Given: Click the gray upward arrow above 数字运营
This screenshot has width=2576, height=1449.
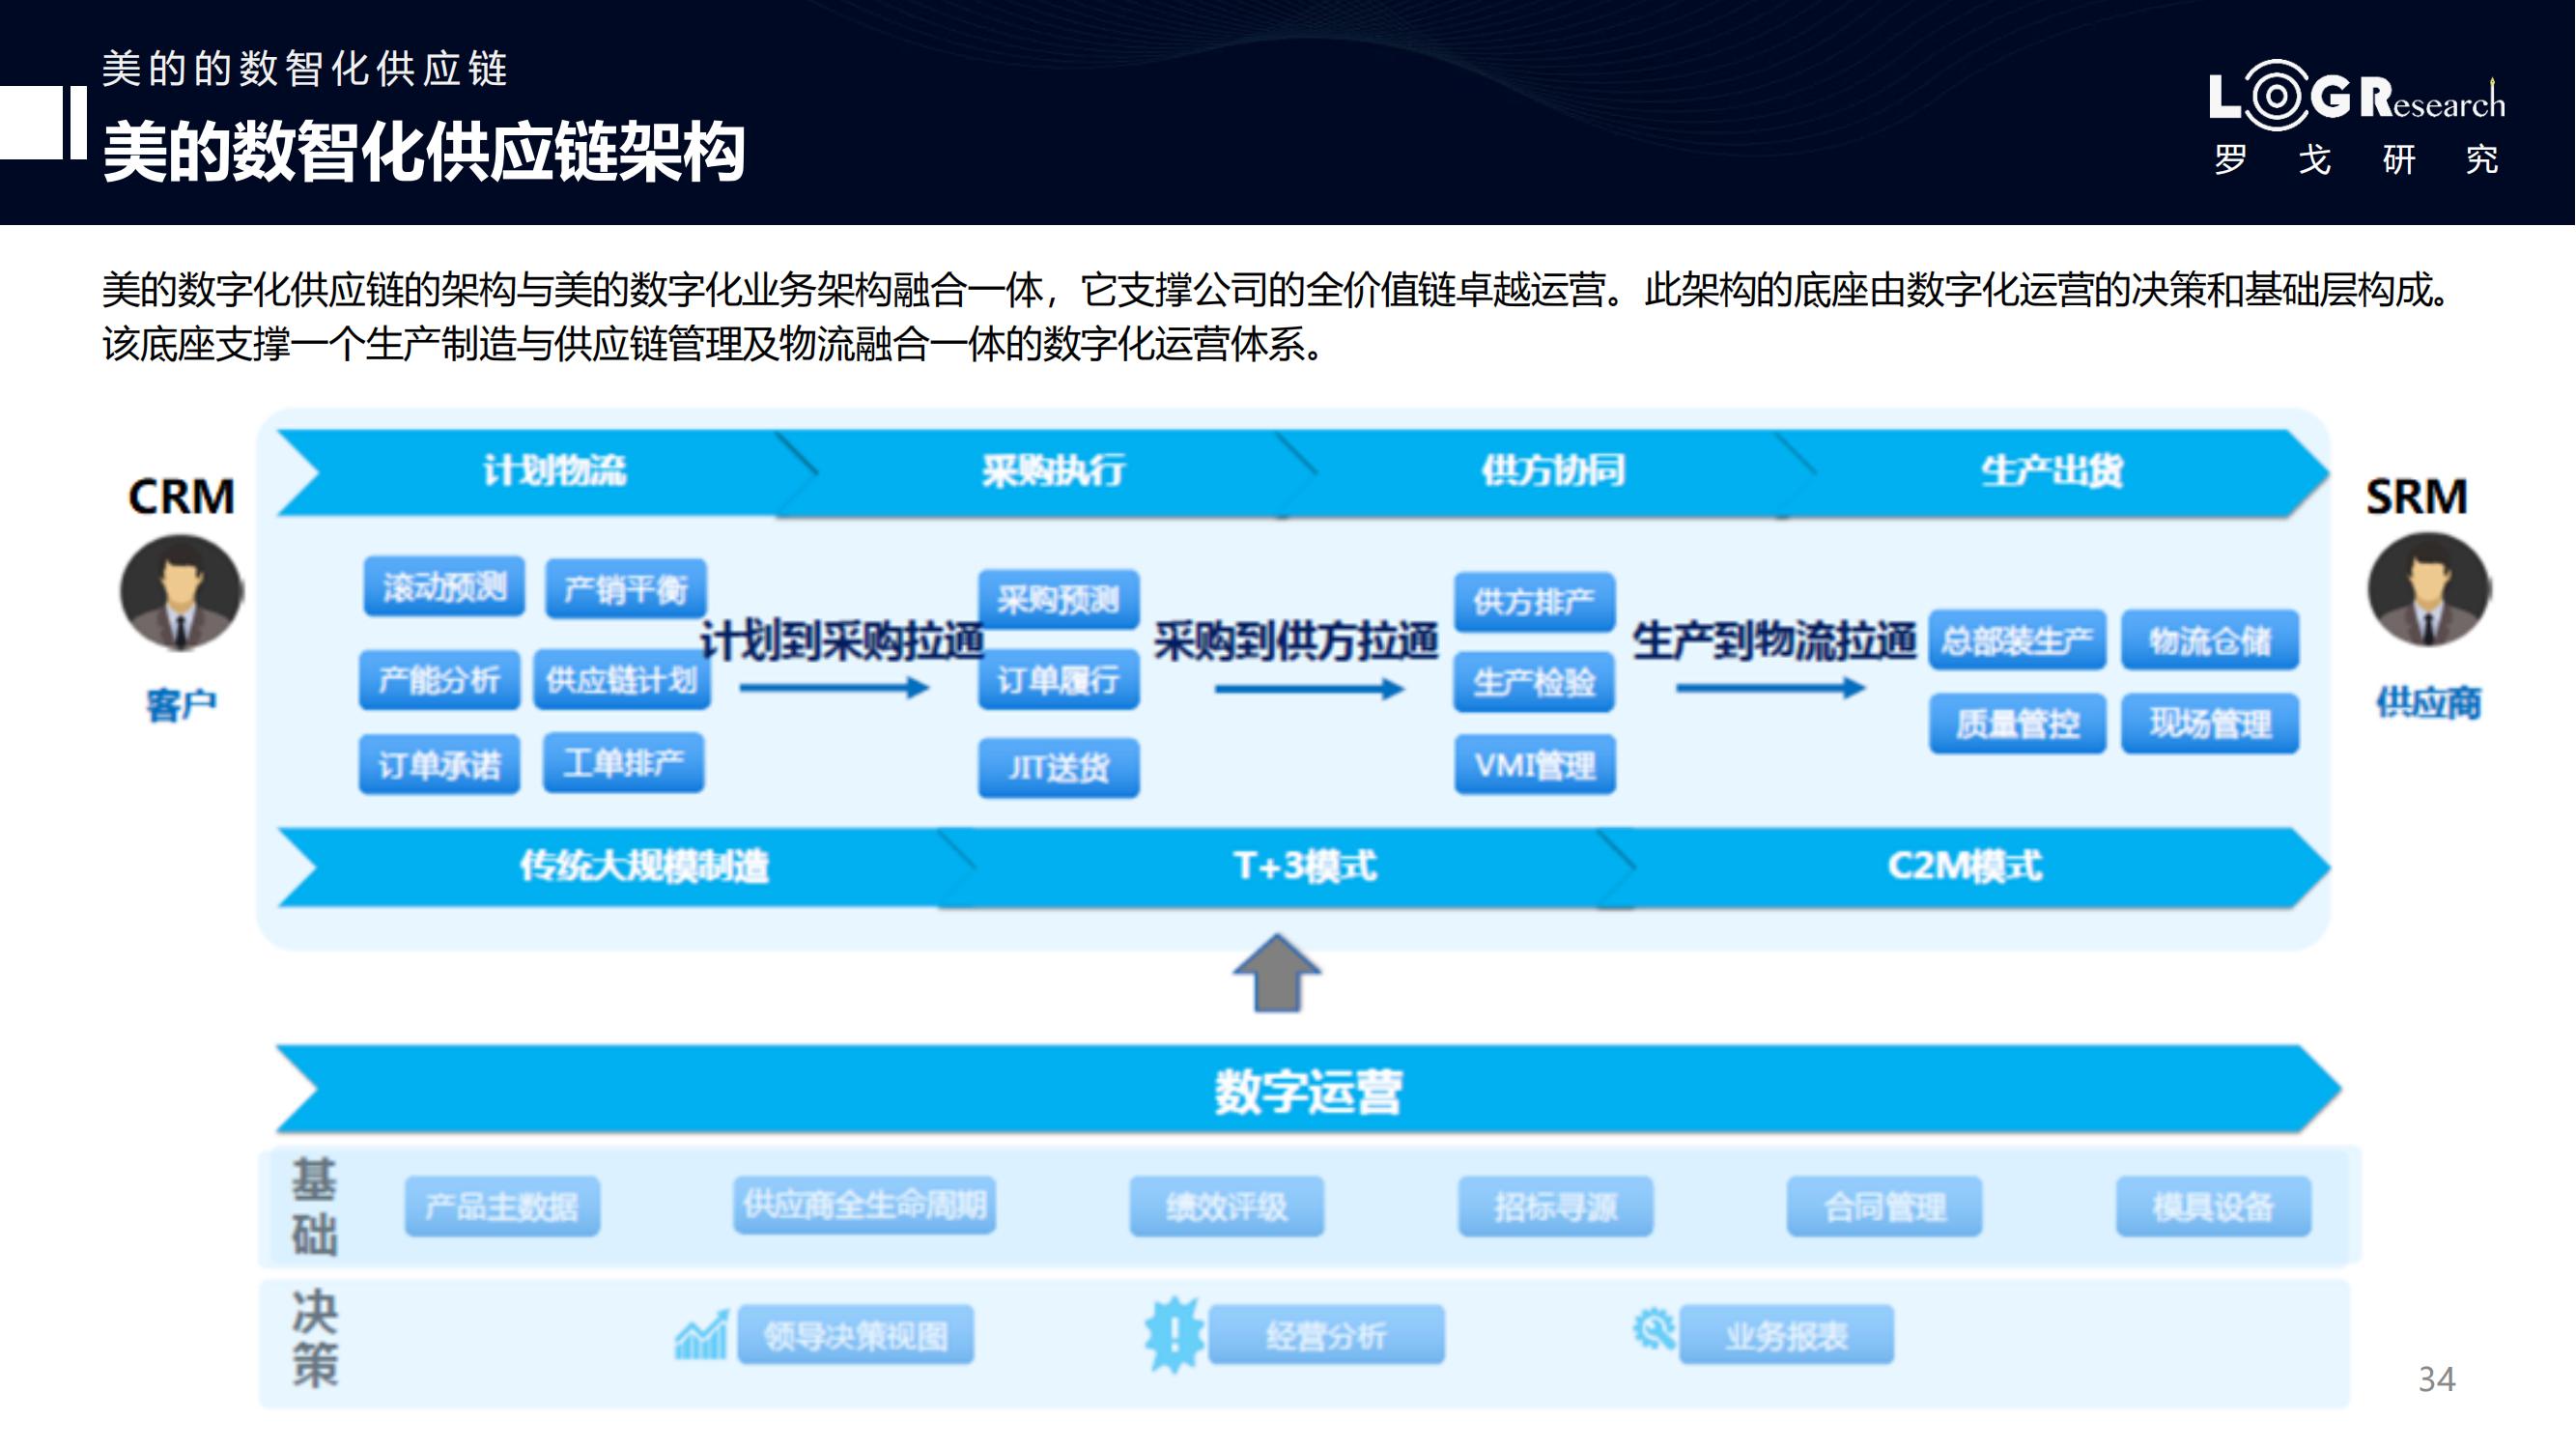Looking at the screenshot, I should click(x=1277, y=972).
